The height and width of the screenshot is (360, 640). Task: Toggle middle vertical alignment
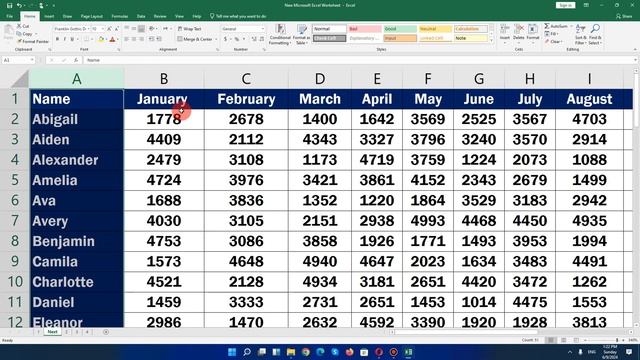(x=134, y=29)
